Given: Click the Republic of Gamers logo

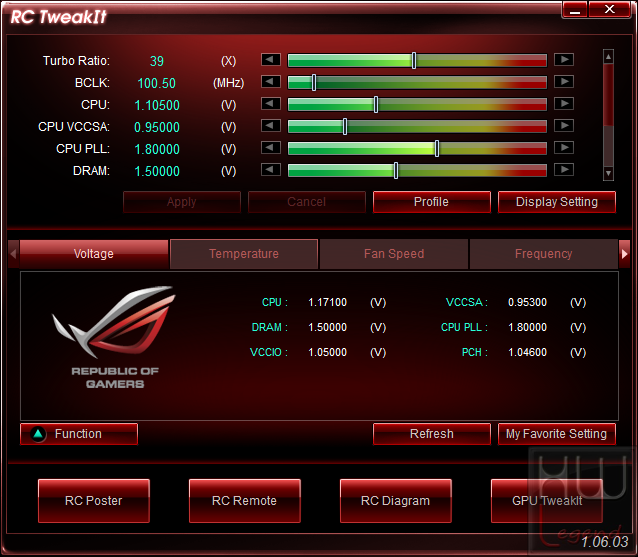Looking at the screenshot, I should pos(115,337).
